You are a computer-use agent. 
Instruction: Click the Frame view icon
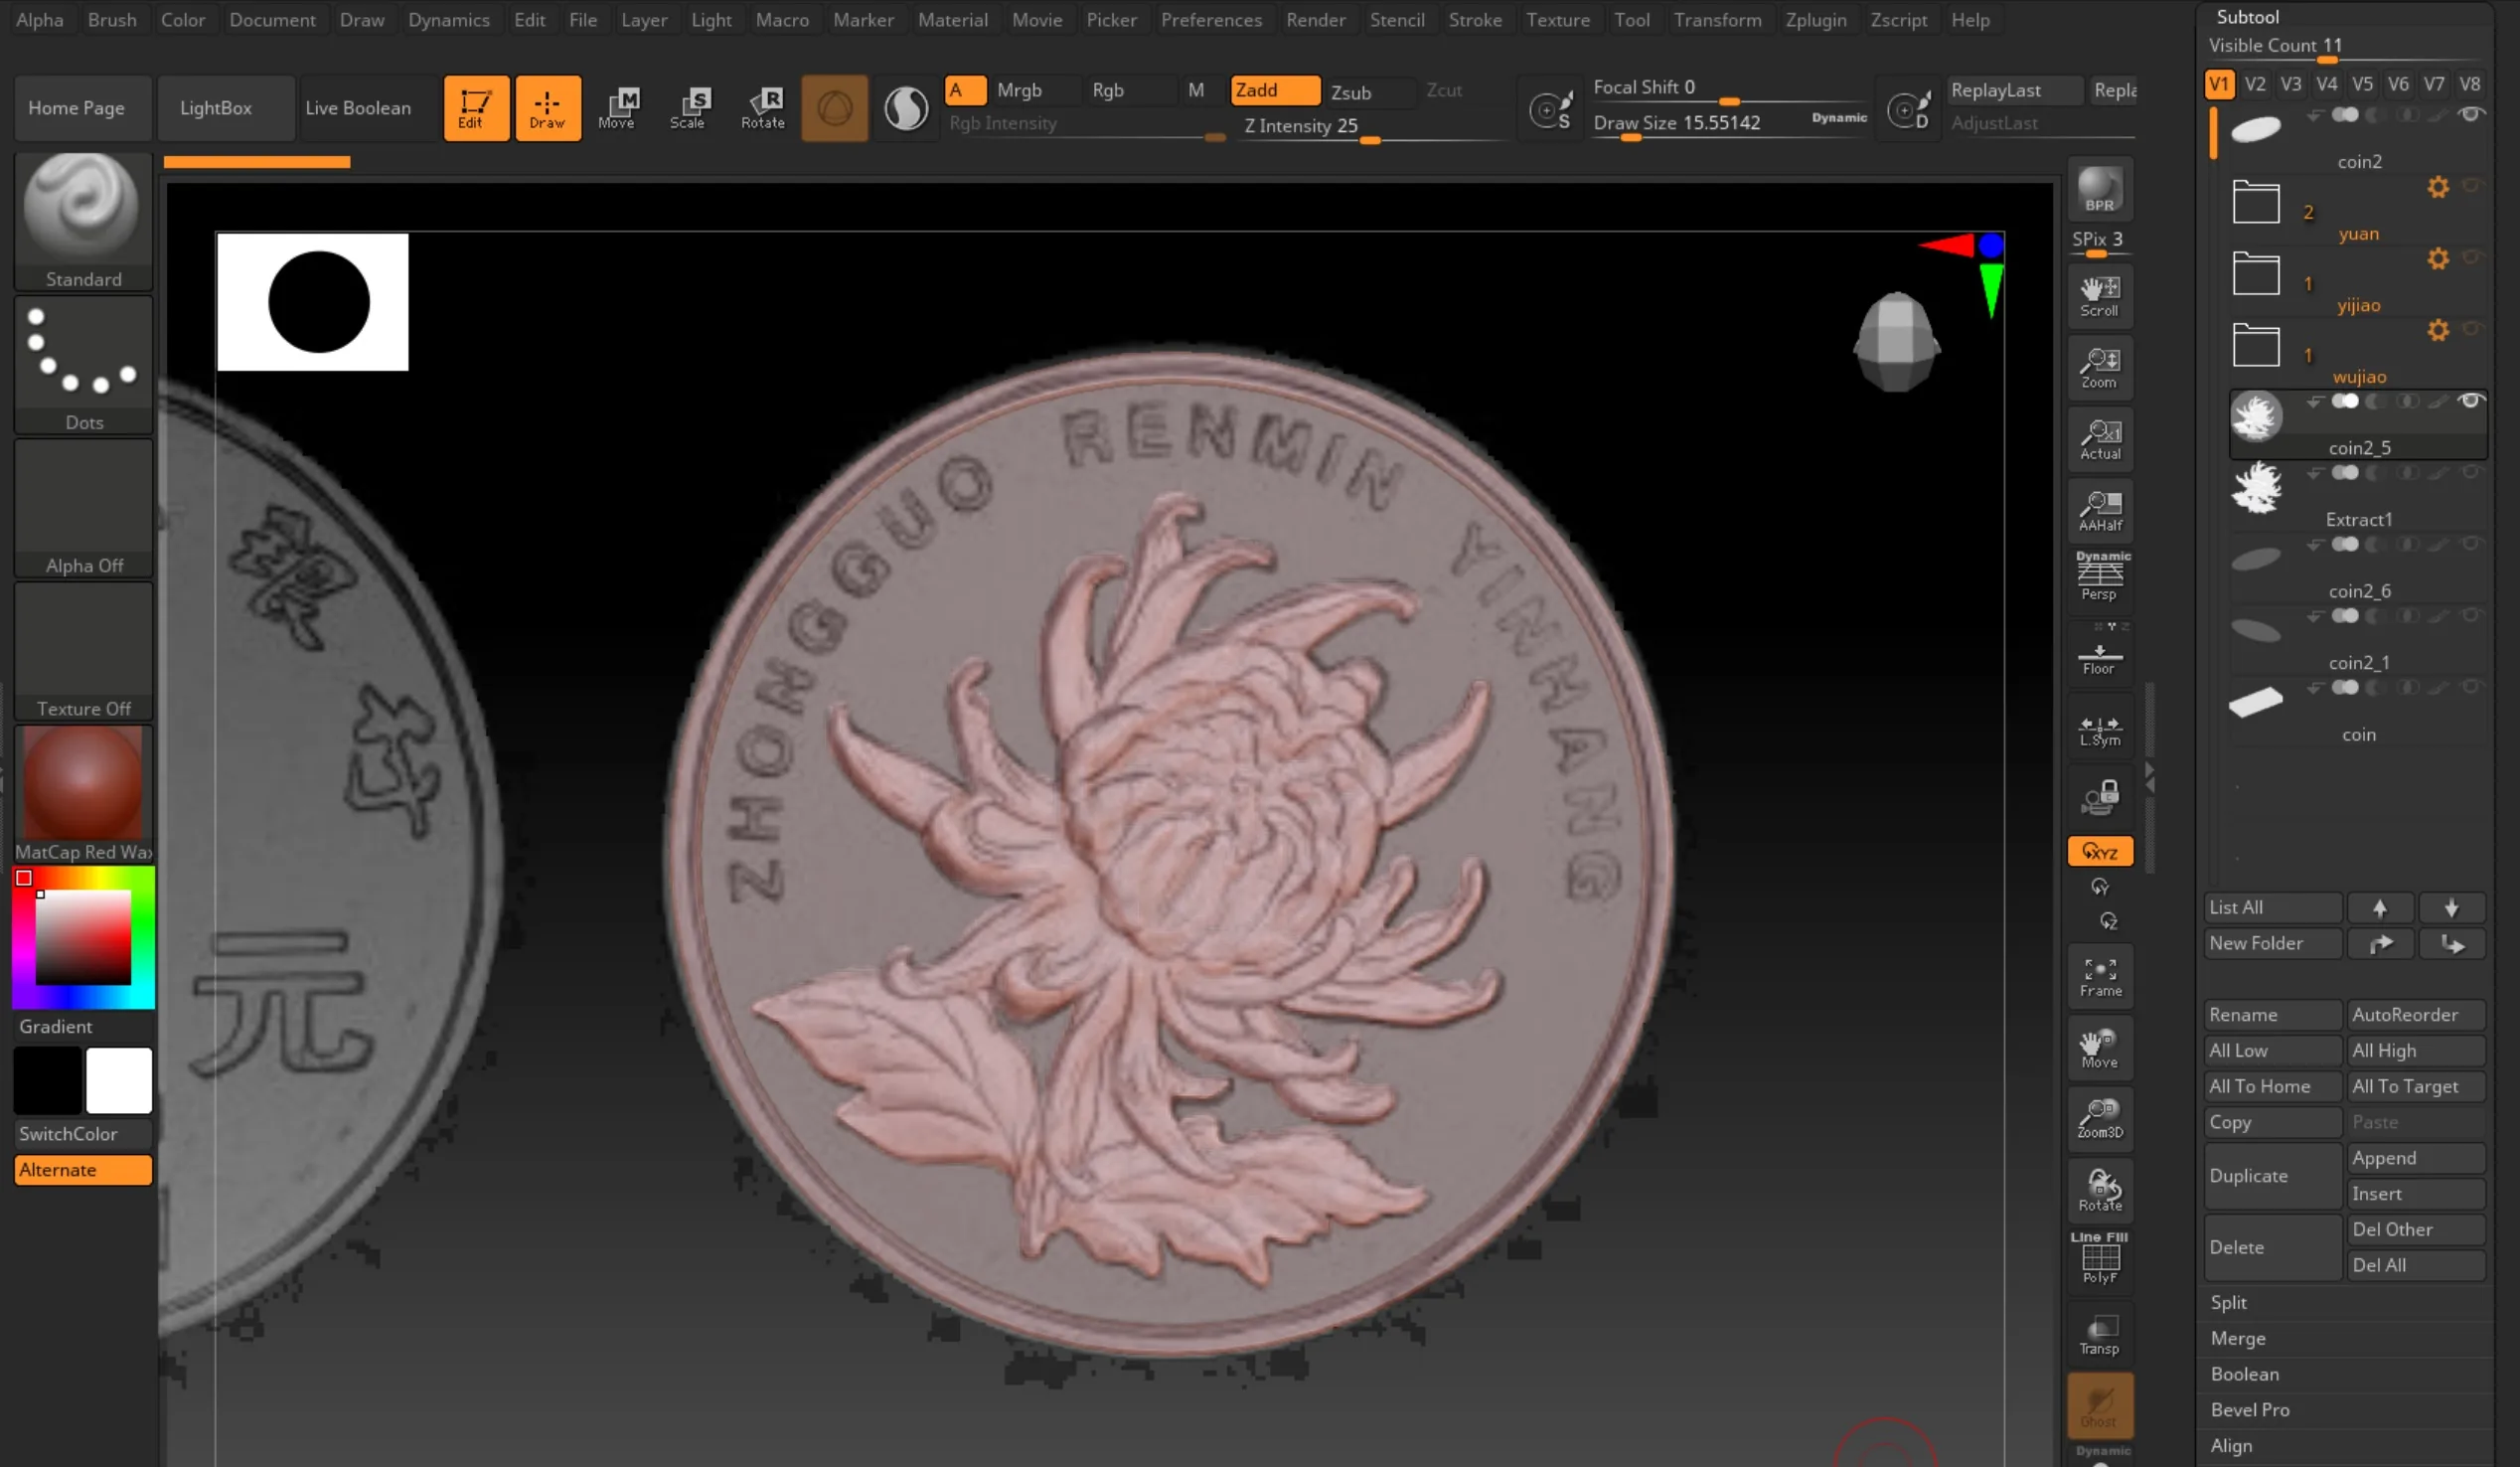[2099, 976]
